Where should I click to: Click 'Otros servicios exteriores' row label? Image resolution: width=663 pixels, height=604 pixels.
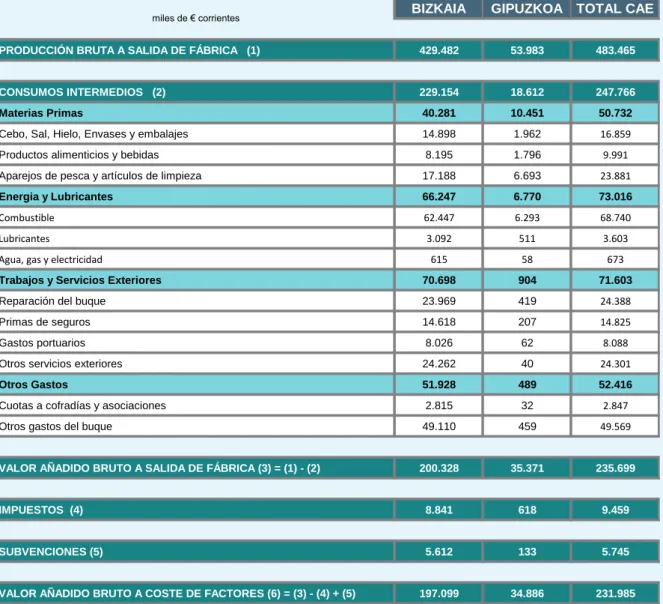pyautogui.click(x=61, y=364)
